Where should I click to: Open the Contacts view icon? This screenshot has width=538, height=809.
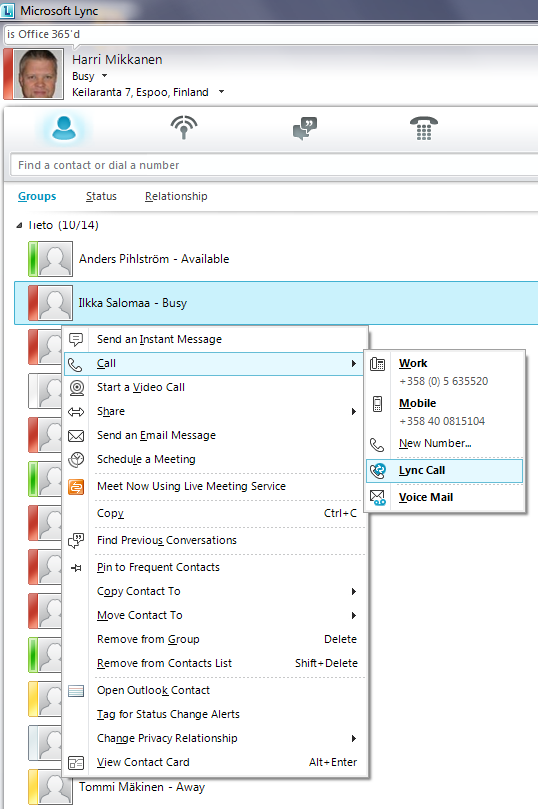[64, 128]
